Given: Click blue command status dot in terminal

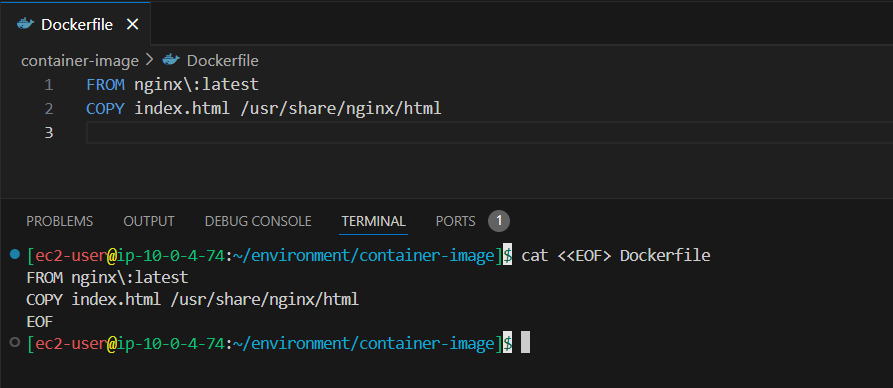Looking at the screenshot, I should pyautogui.click(x=15, y=254).
